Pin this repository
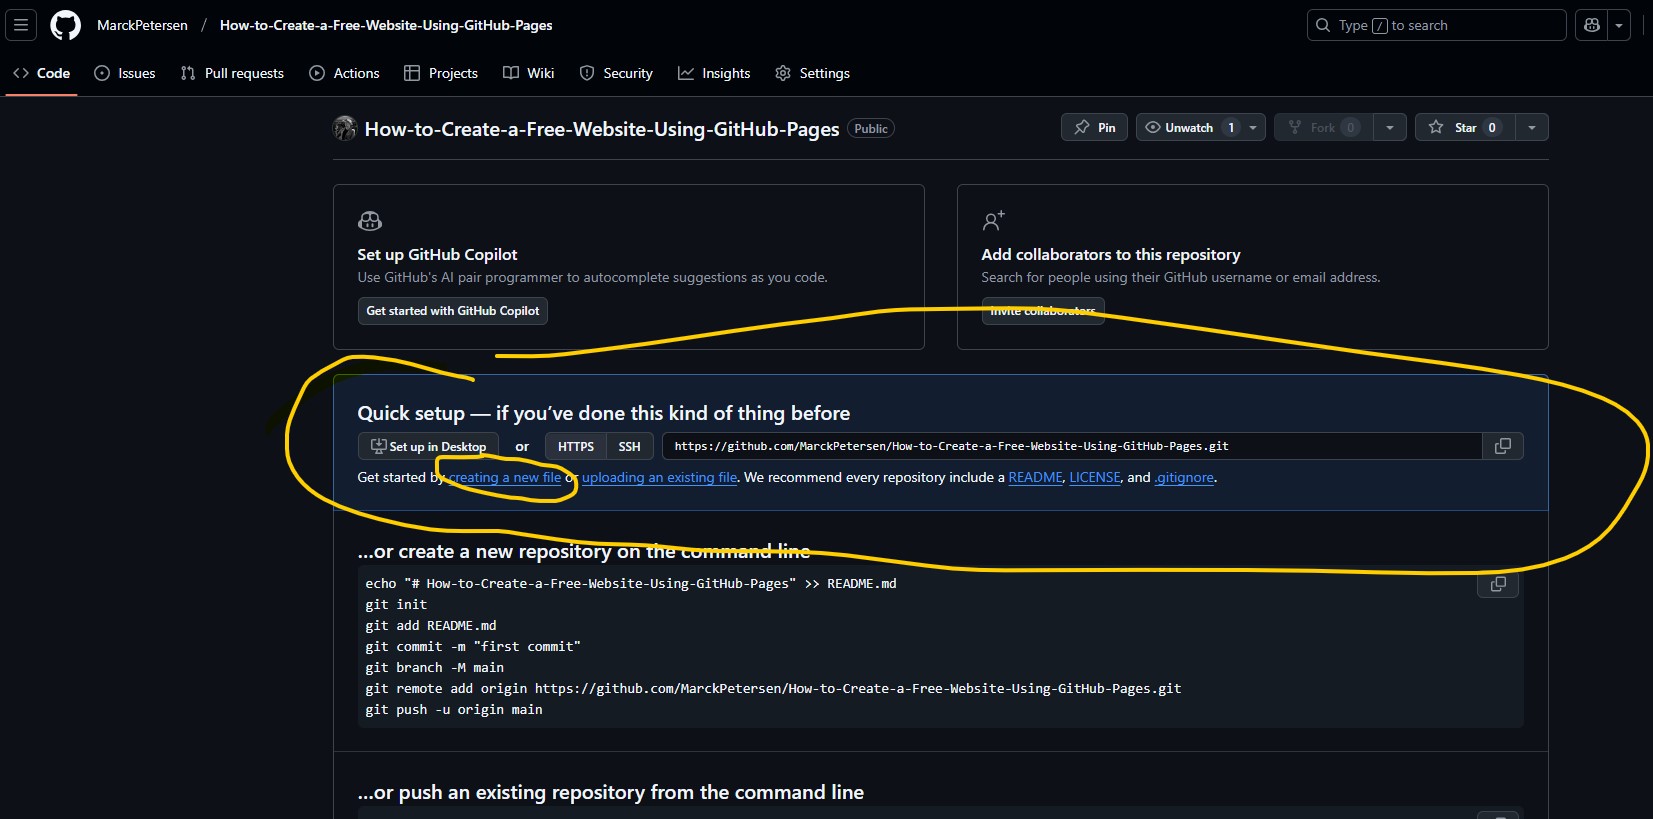The image size is (1653, 819). (x=1095, y=128)
